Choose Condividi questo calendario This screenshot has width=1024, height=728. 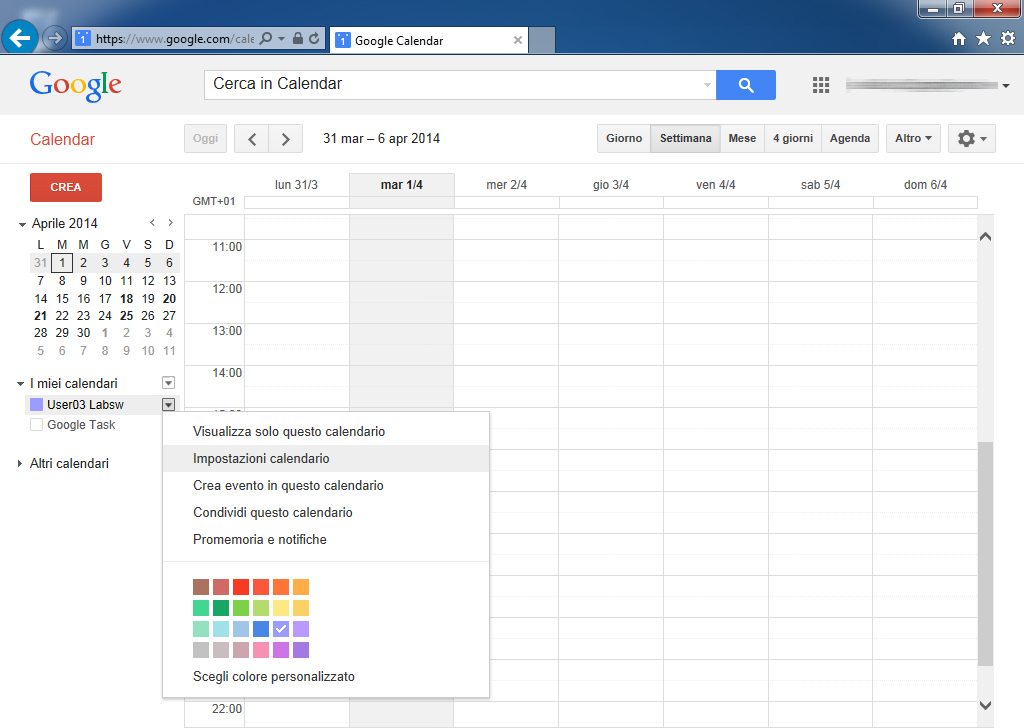(x=272, y=513)
